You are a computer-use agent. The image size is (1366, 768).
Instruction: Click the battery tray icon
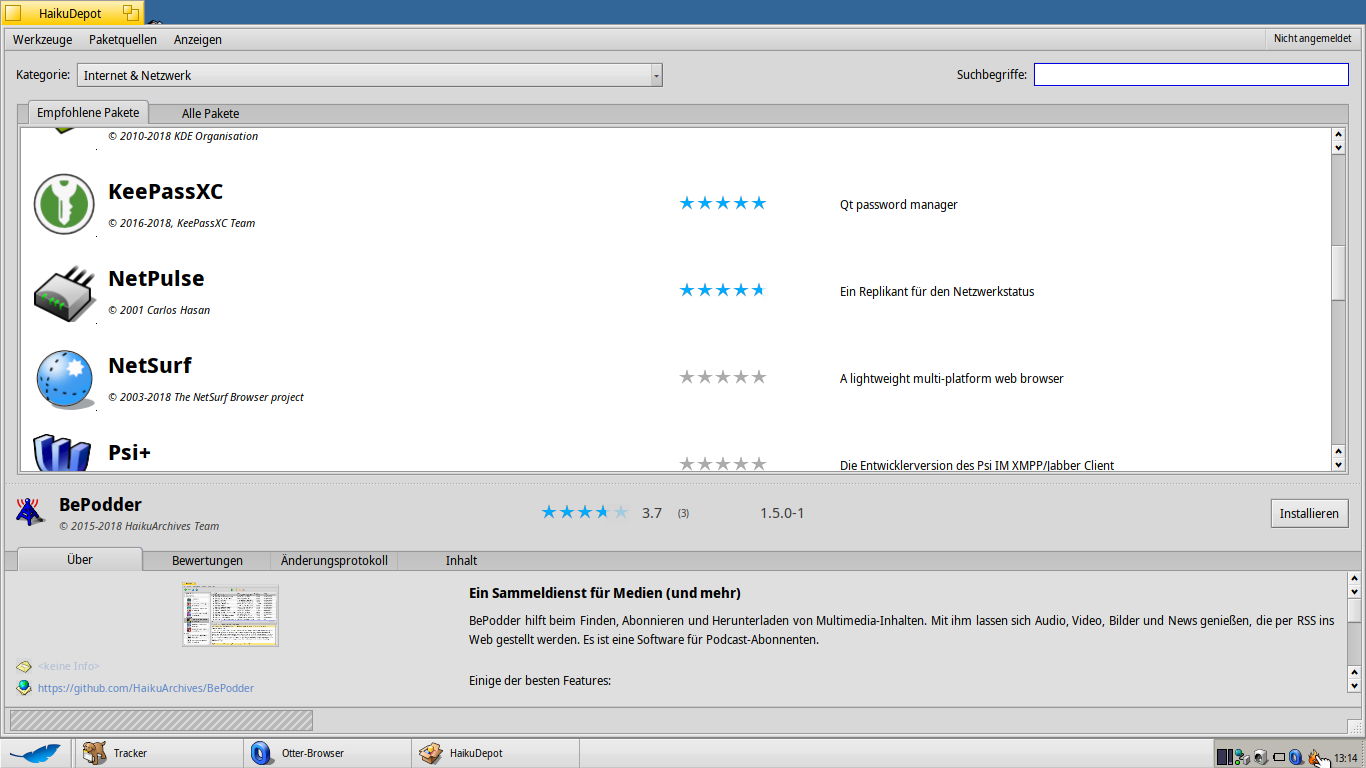(x=1279, y=757)
